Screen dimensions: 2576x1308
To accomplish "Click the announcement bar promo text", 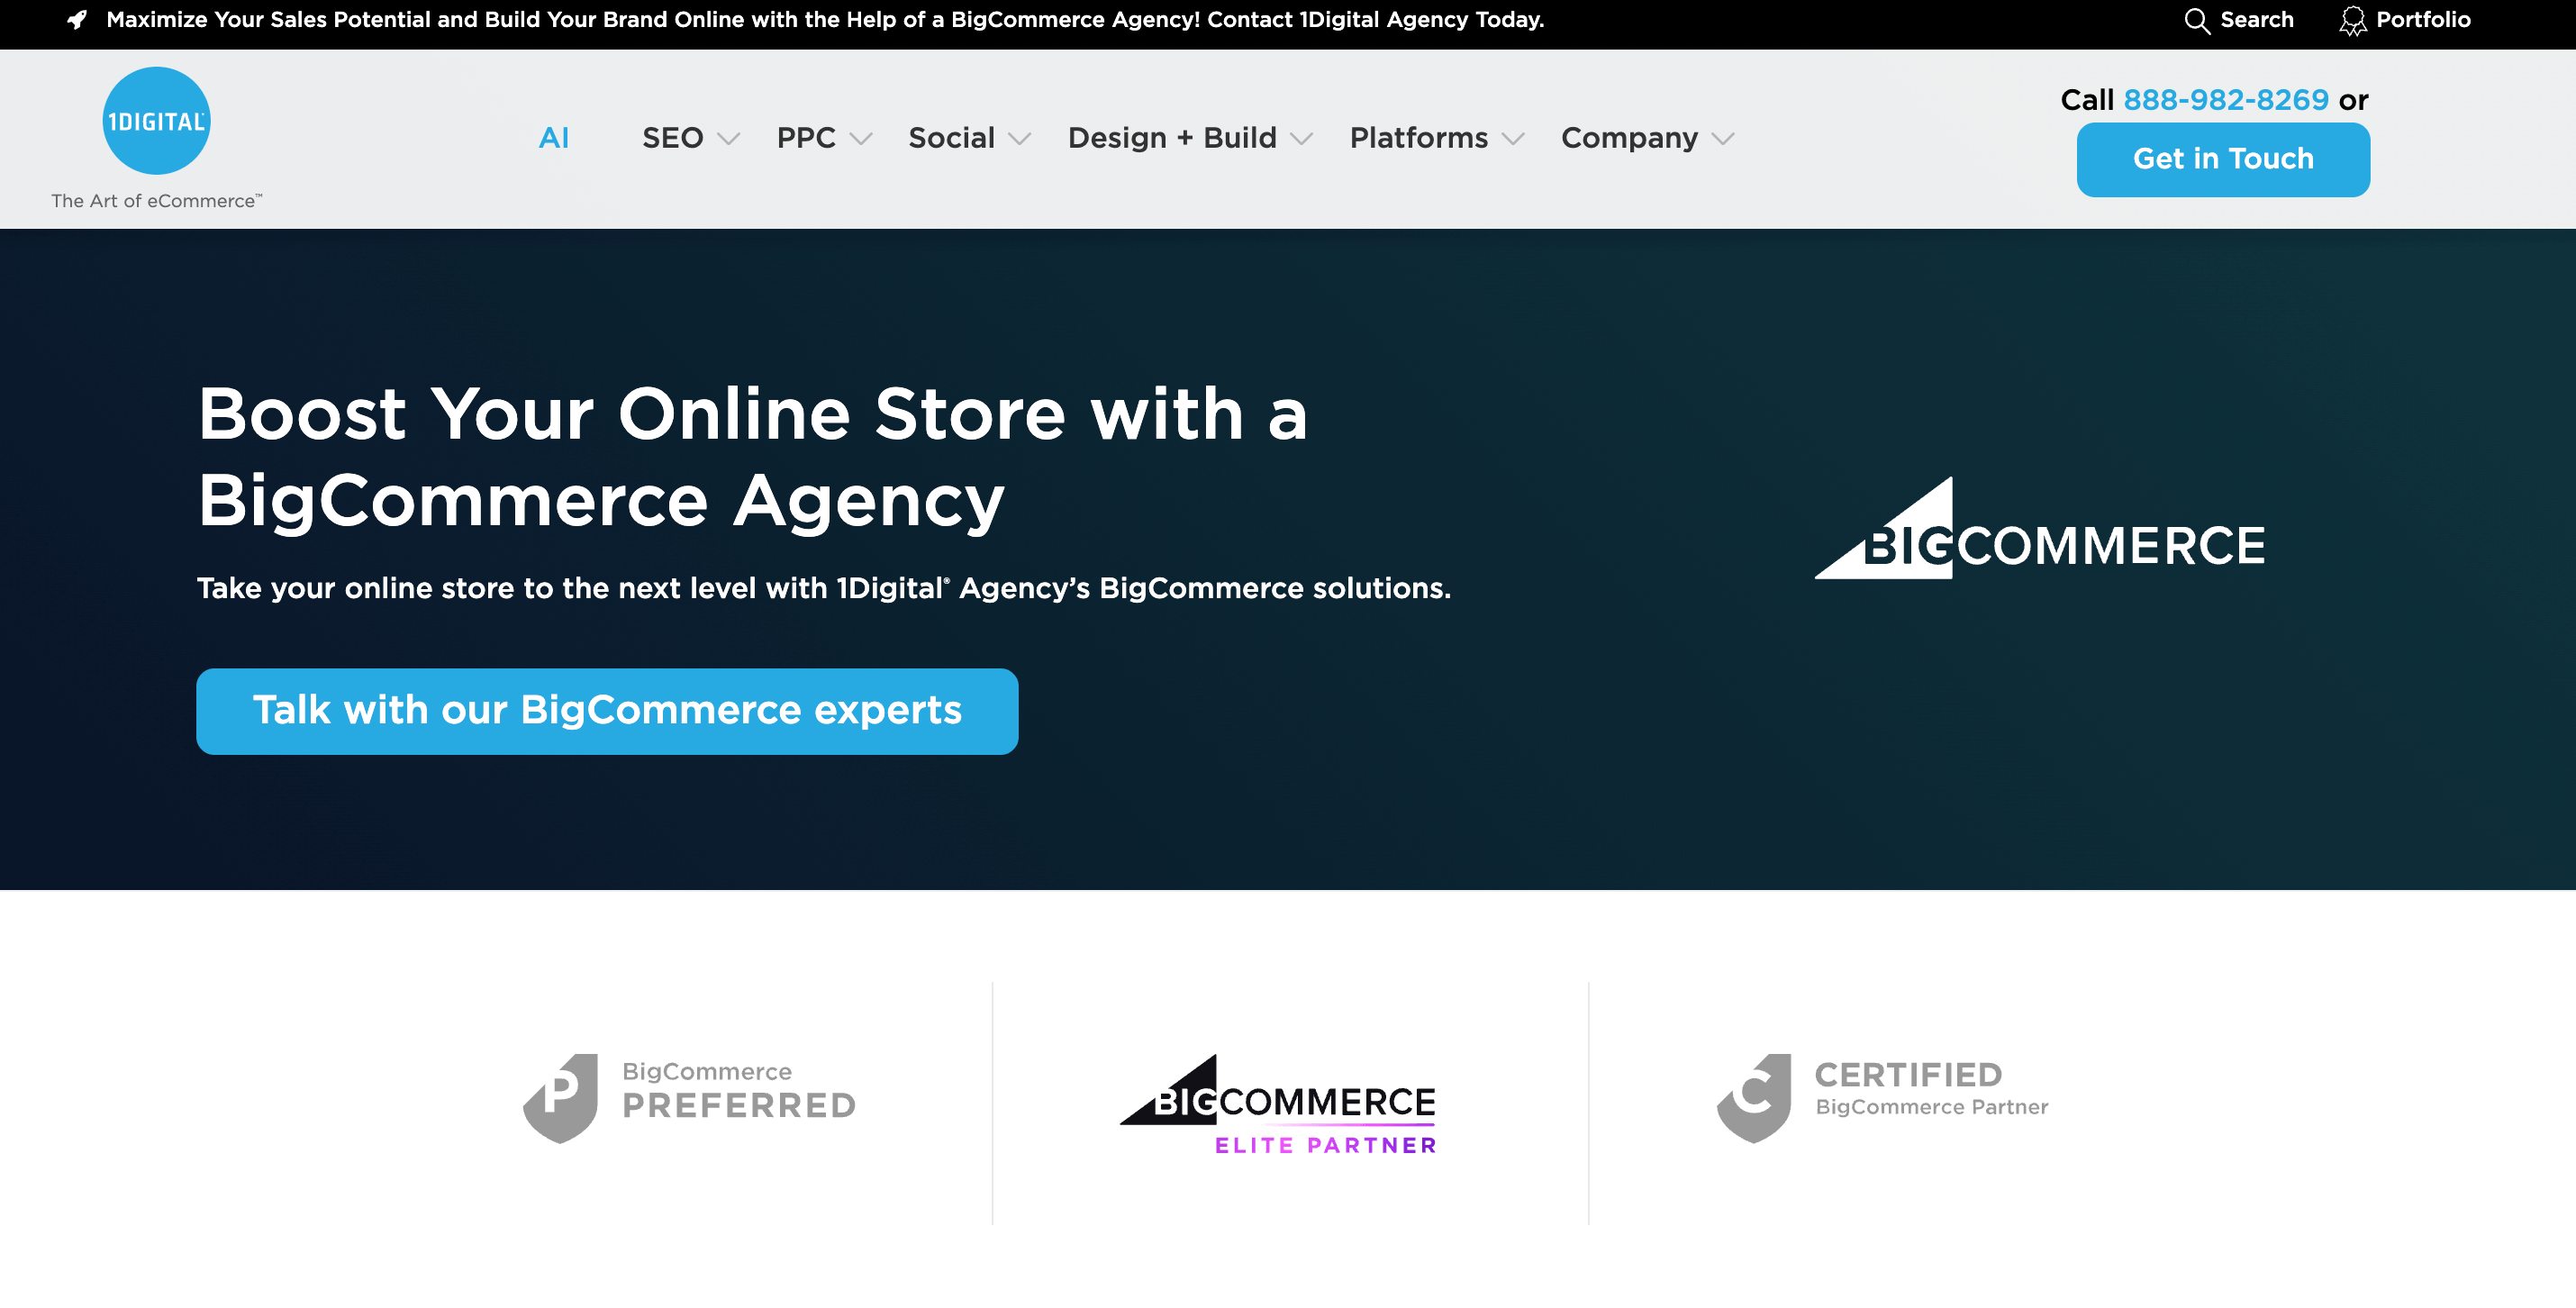I will [x=825, y=20].
